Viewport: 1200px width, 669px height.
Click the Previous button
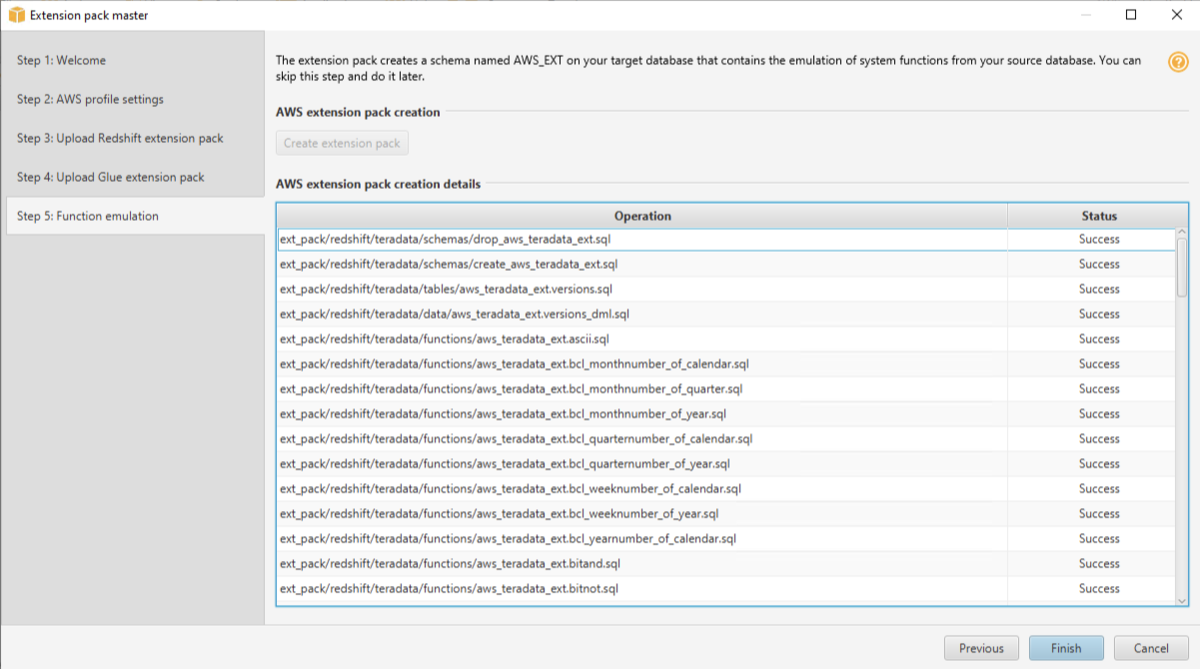click(x=981, y=647)
